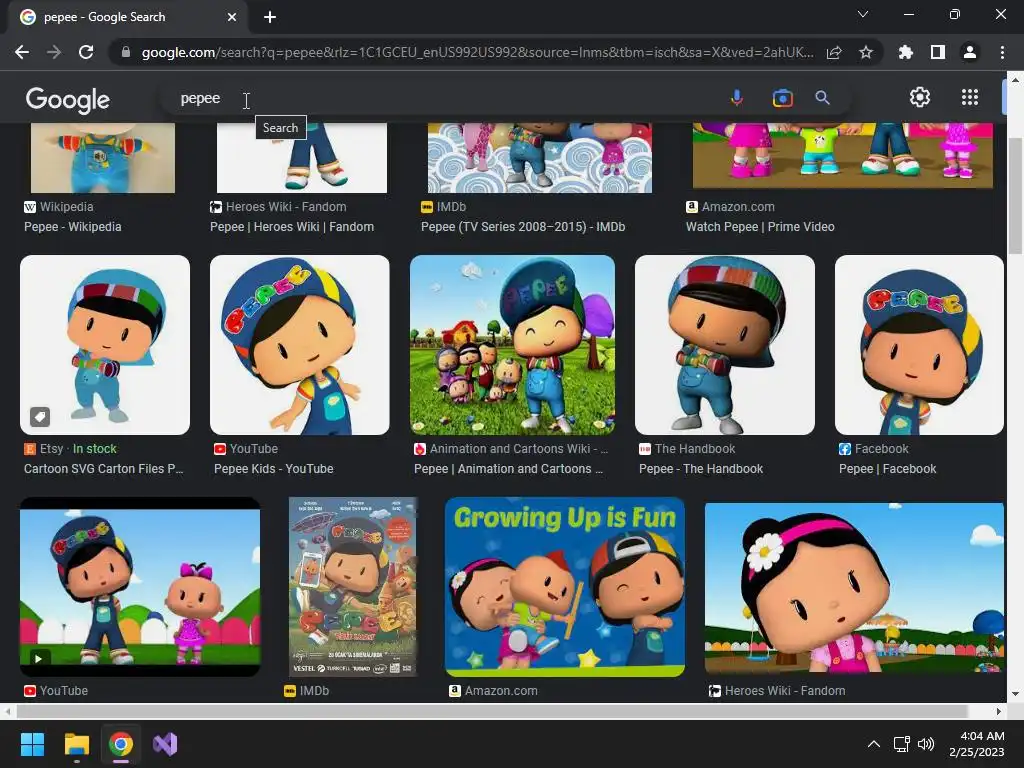Image resolution: width=1024 pixels, height=768 pixels.
Task: Open Heroes Wiki girl with flower thumbnail
Action: [854, 588]
